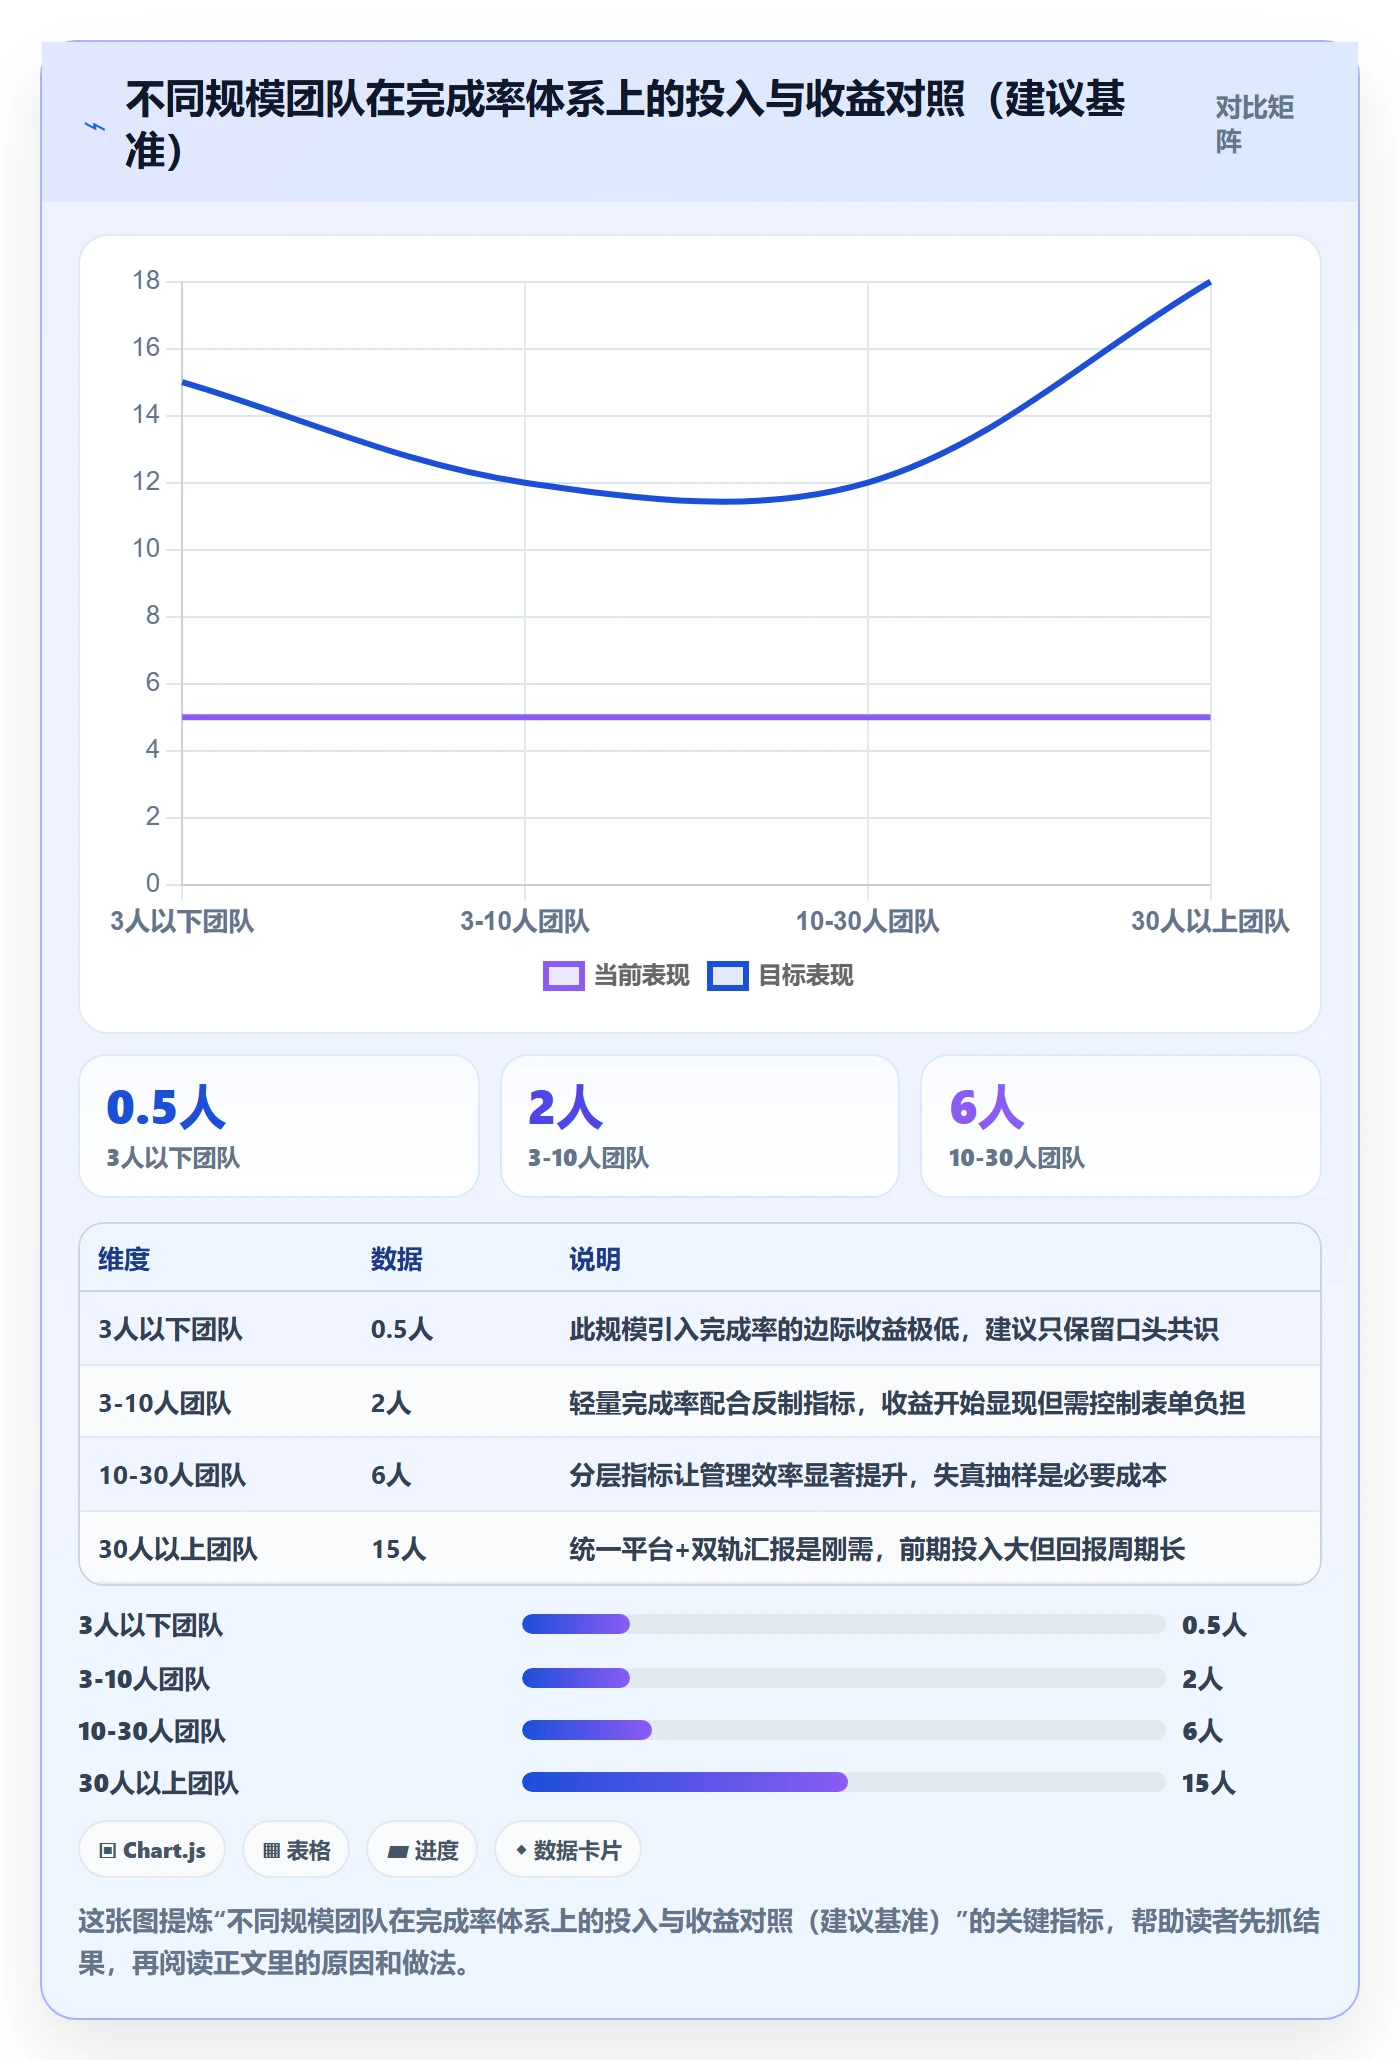The width and height of the screenshot is (1400, 2060).
Task: Click the 15人 value in the table
Action: [x=399, y=1549]
